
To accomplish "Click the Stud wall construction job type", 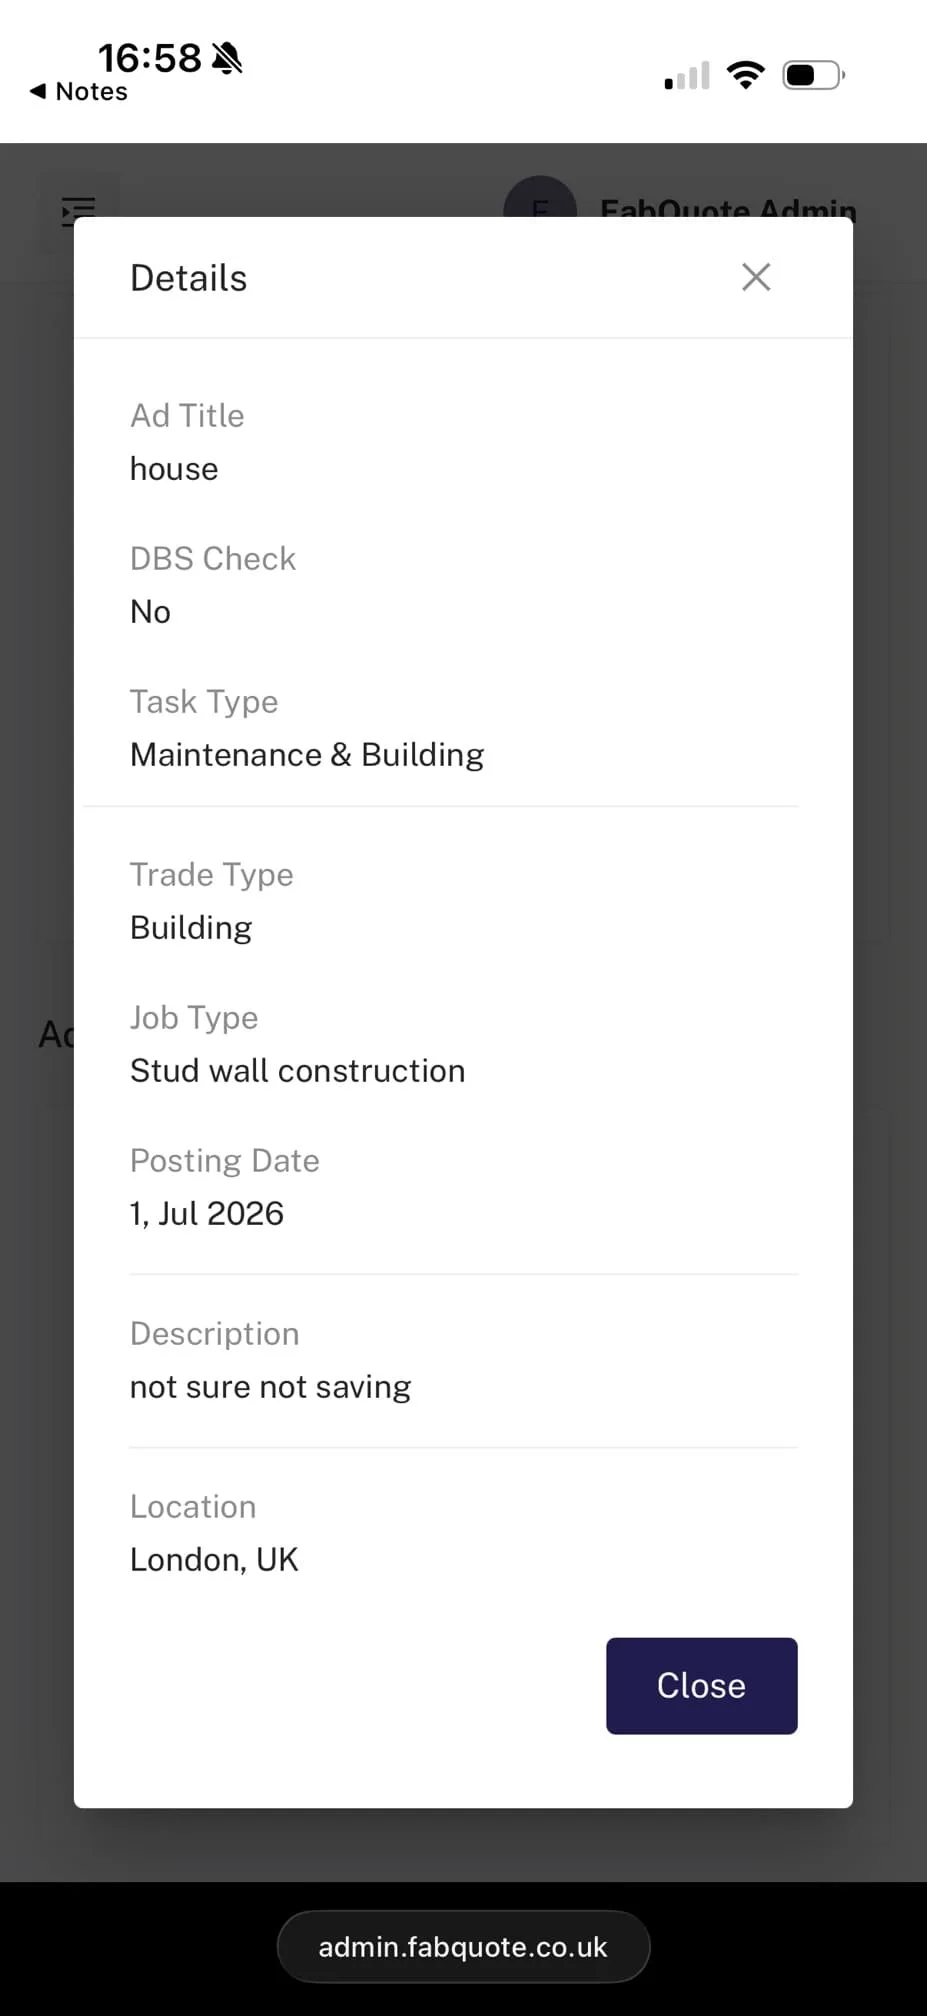I will pyautogui.click(x=298, y=1070).
